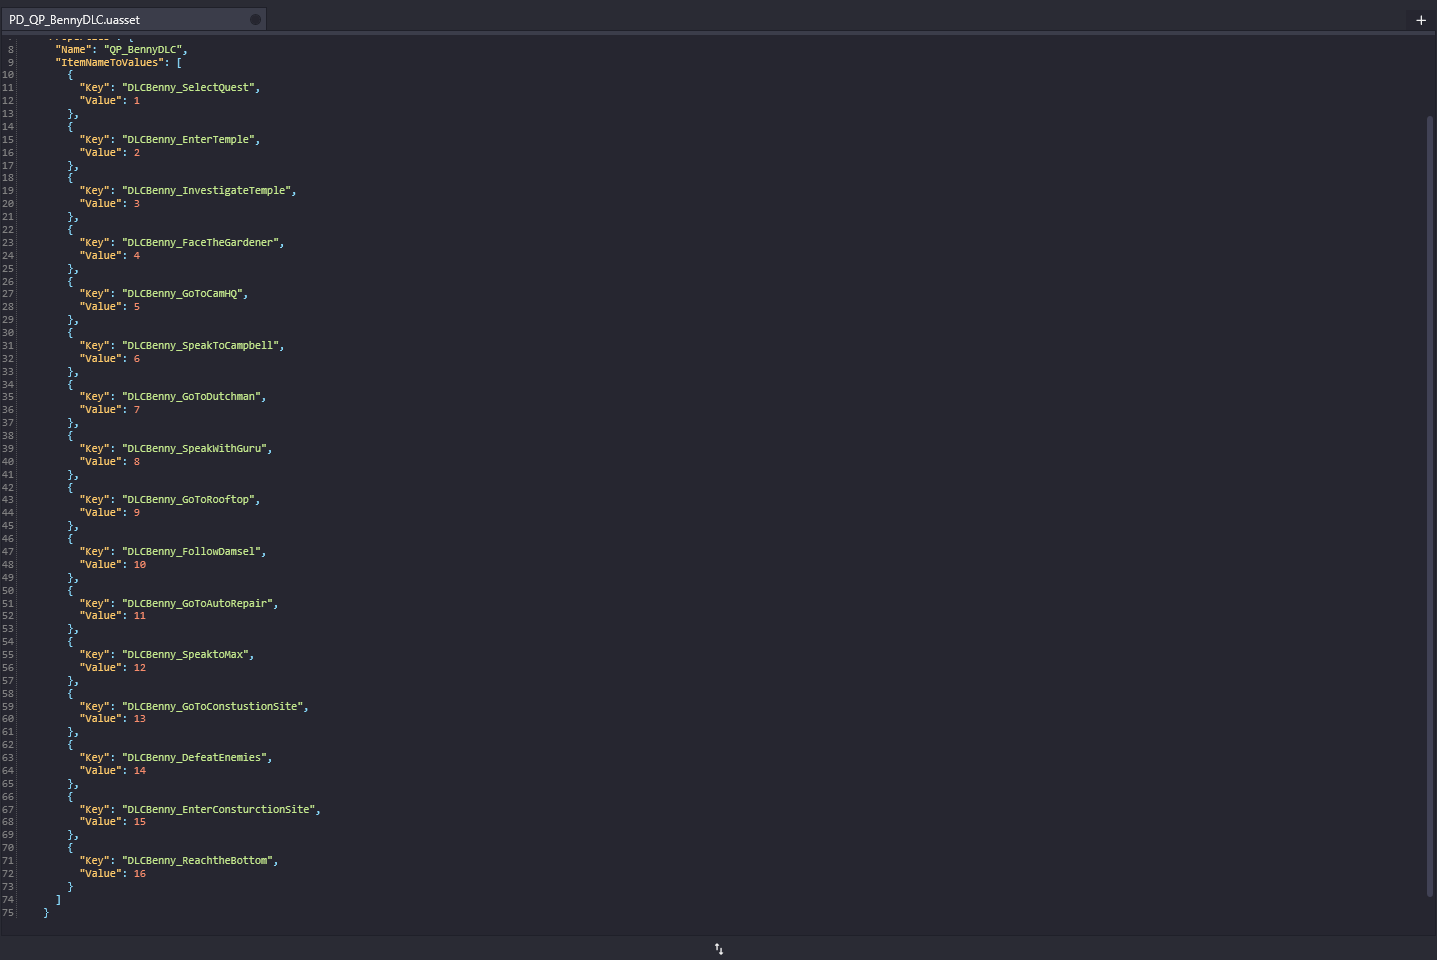Click value 2 under DLCBenny_EnterTemple
The width and height of the screenshot is (1437, 960).
point(137,153)
